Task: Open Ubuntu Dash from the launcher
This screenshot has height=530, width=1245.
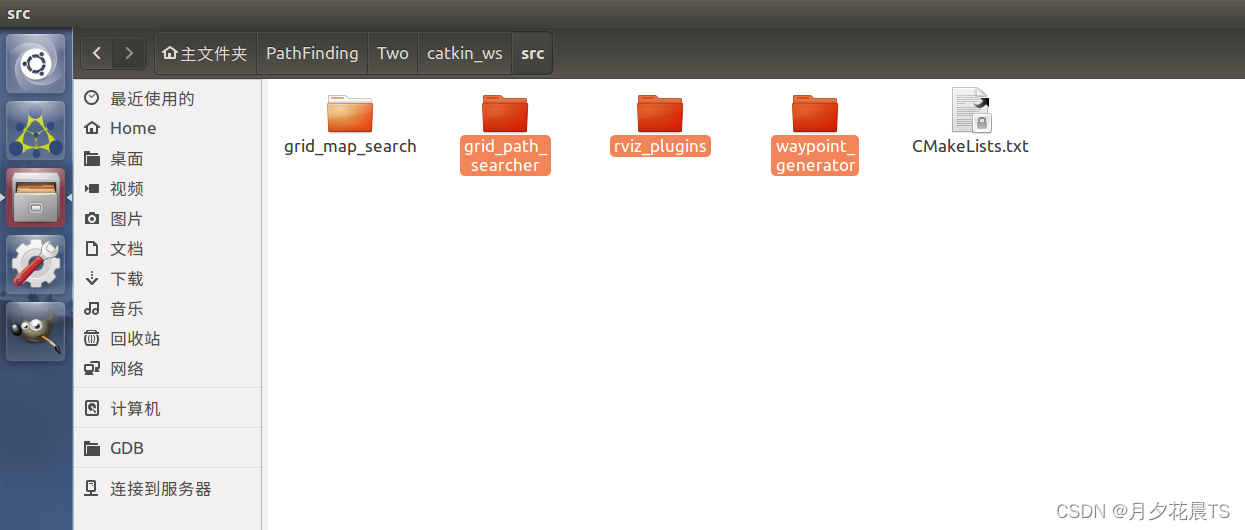Action: click(x=36, y=64)
